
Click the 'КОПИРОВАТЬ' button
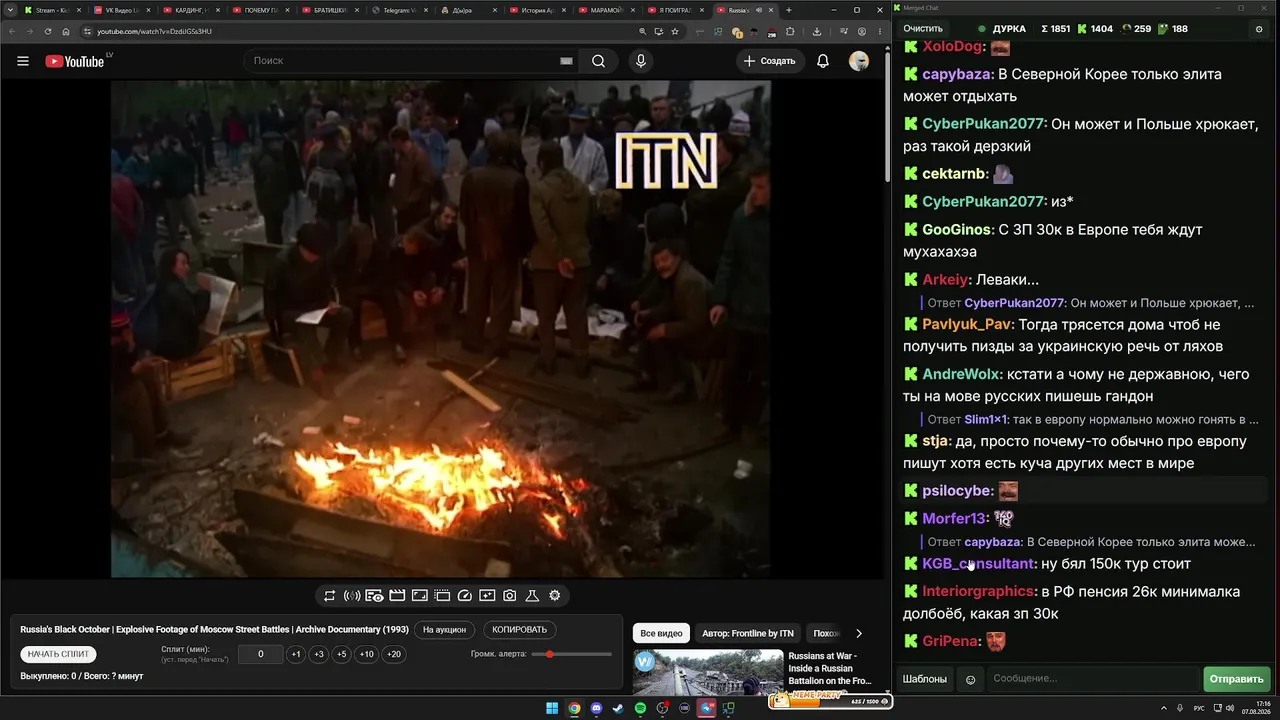click(520, 630)
